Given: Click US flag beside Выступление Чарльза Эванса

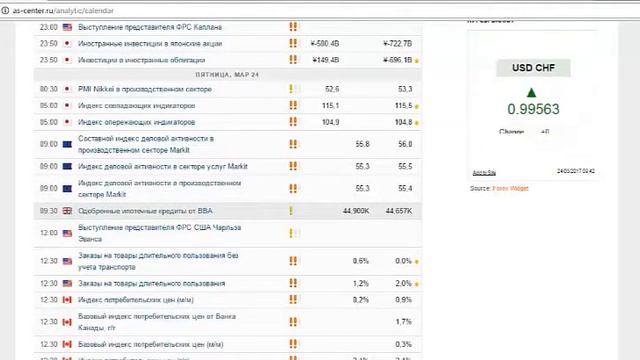Looking at the screenshot, I should coord(67,233).
